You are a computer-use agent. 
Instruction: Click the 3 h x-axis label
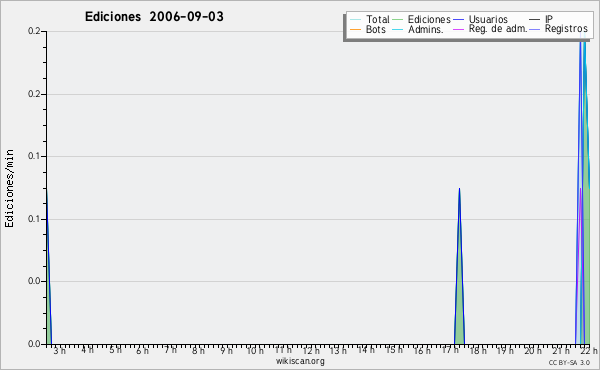(60, 351)
